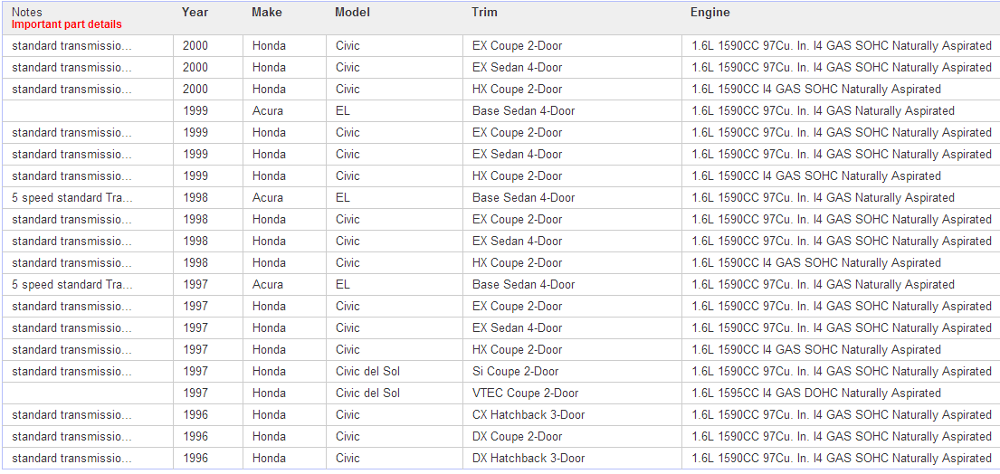
Task: Click the 5 speed note in 1997 Acura row
Action: pyautogui.click(x=72, y=285)
